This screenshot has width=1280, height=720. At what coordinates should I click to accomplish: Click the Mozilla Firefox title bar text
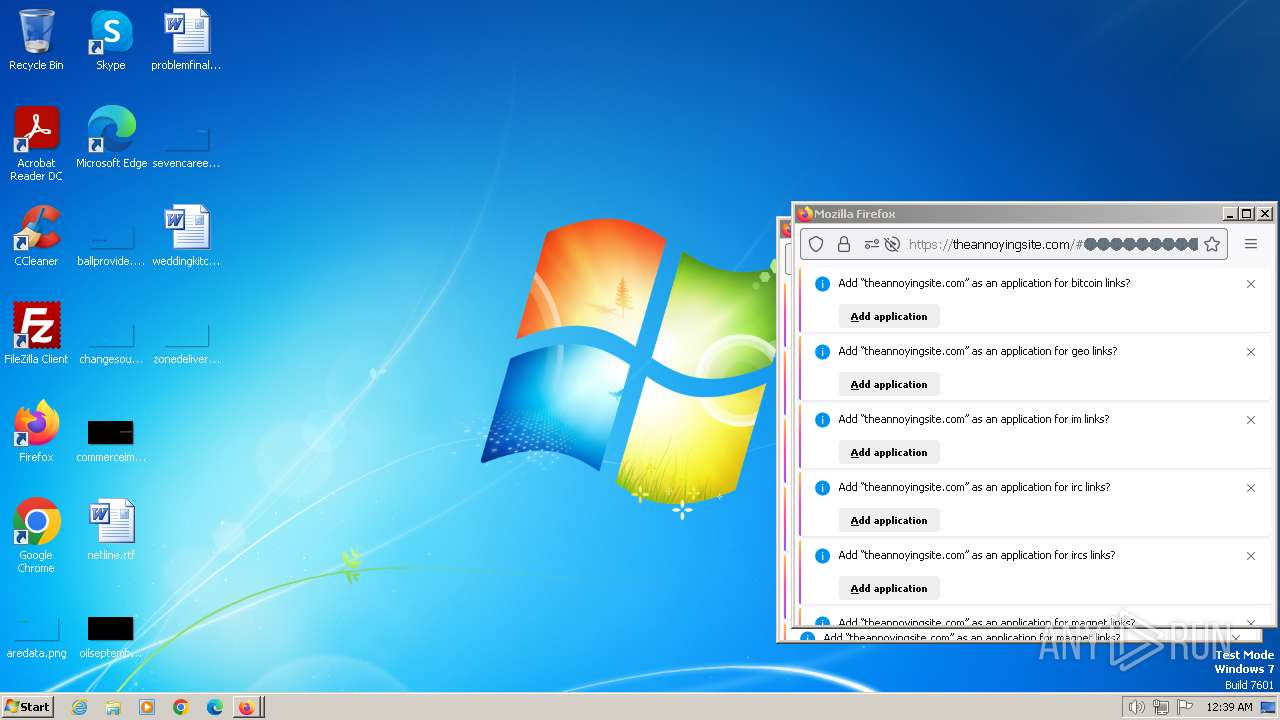pos(855,214)
